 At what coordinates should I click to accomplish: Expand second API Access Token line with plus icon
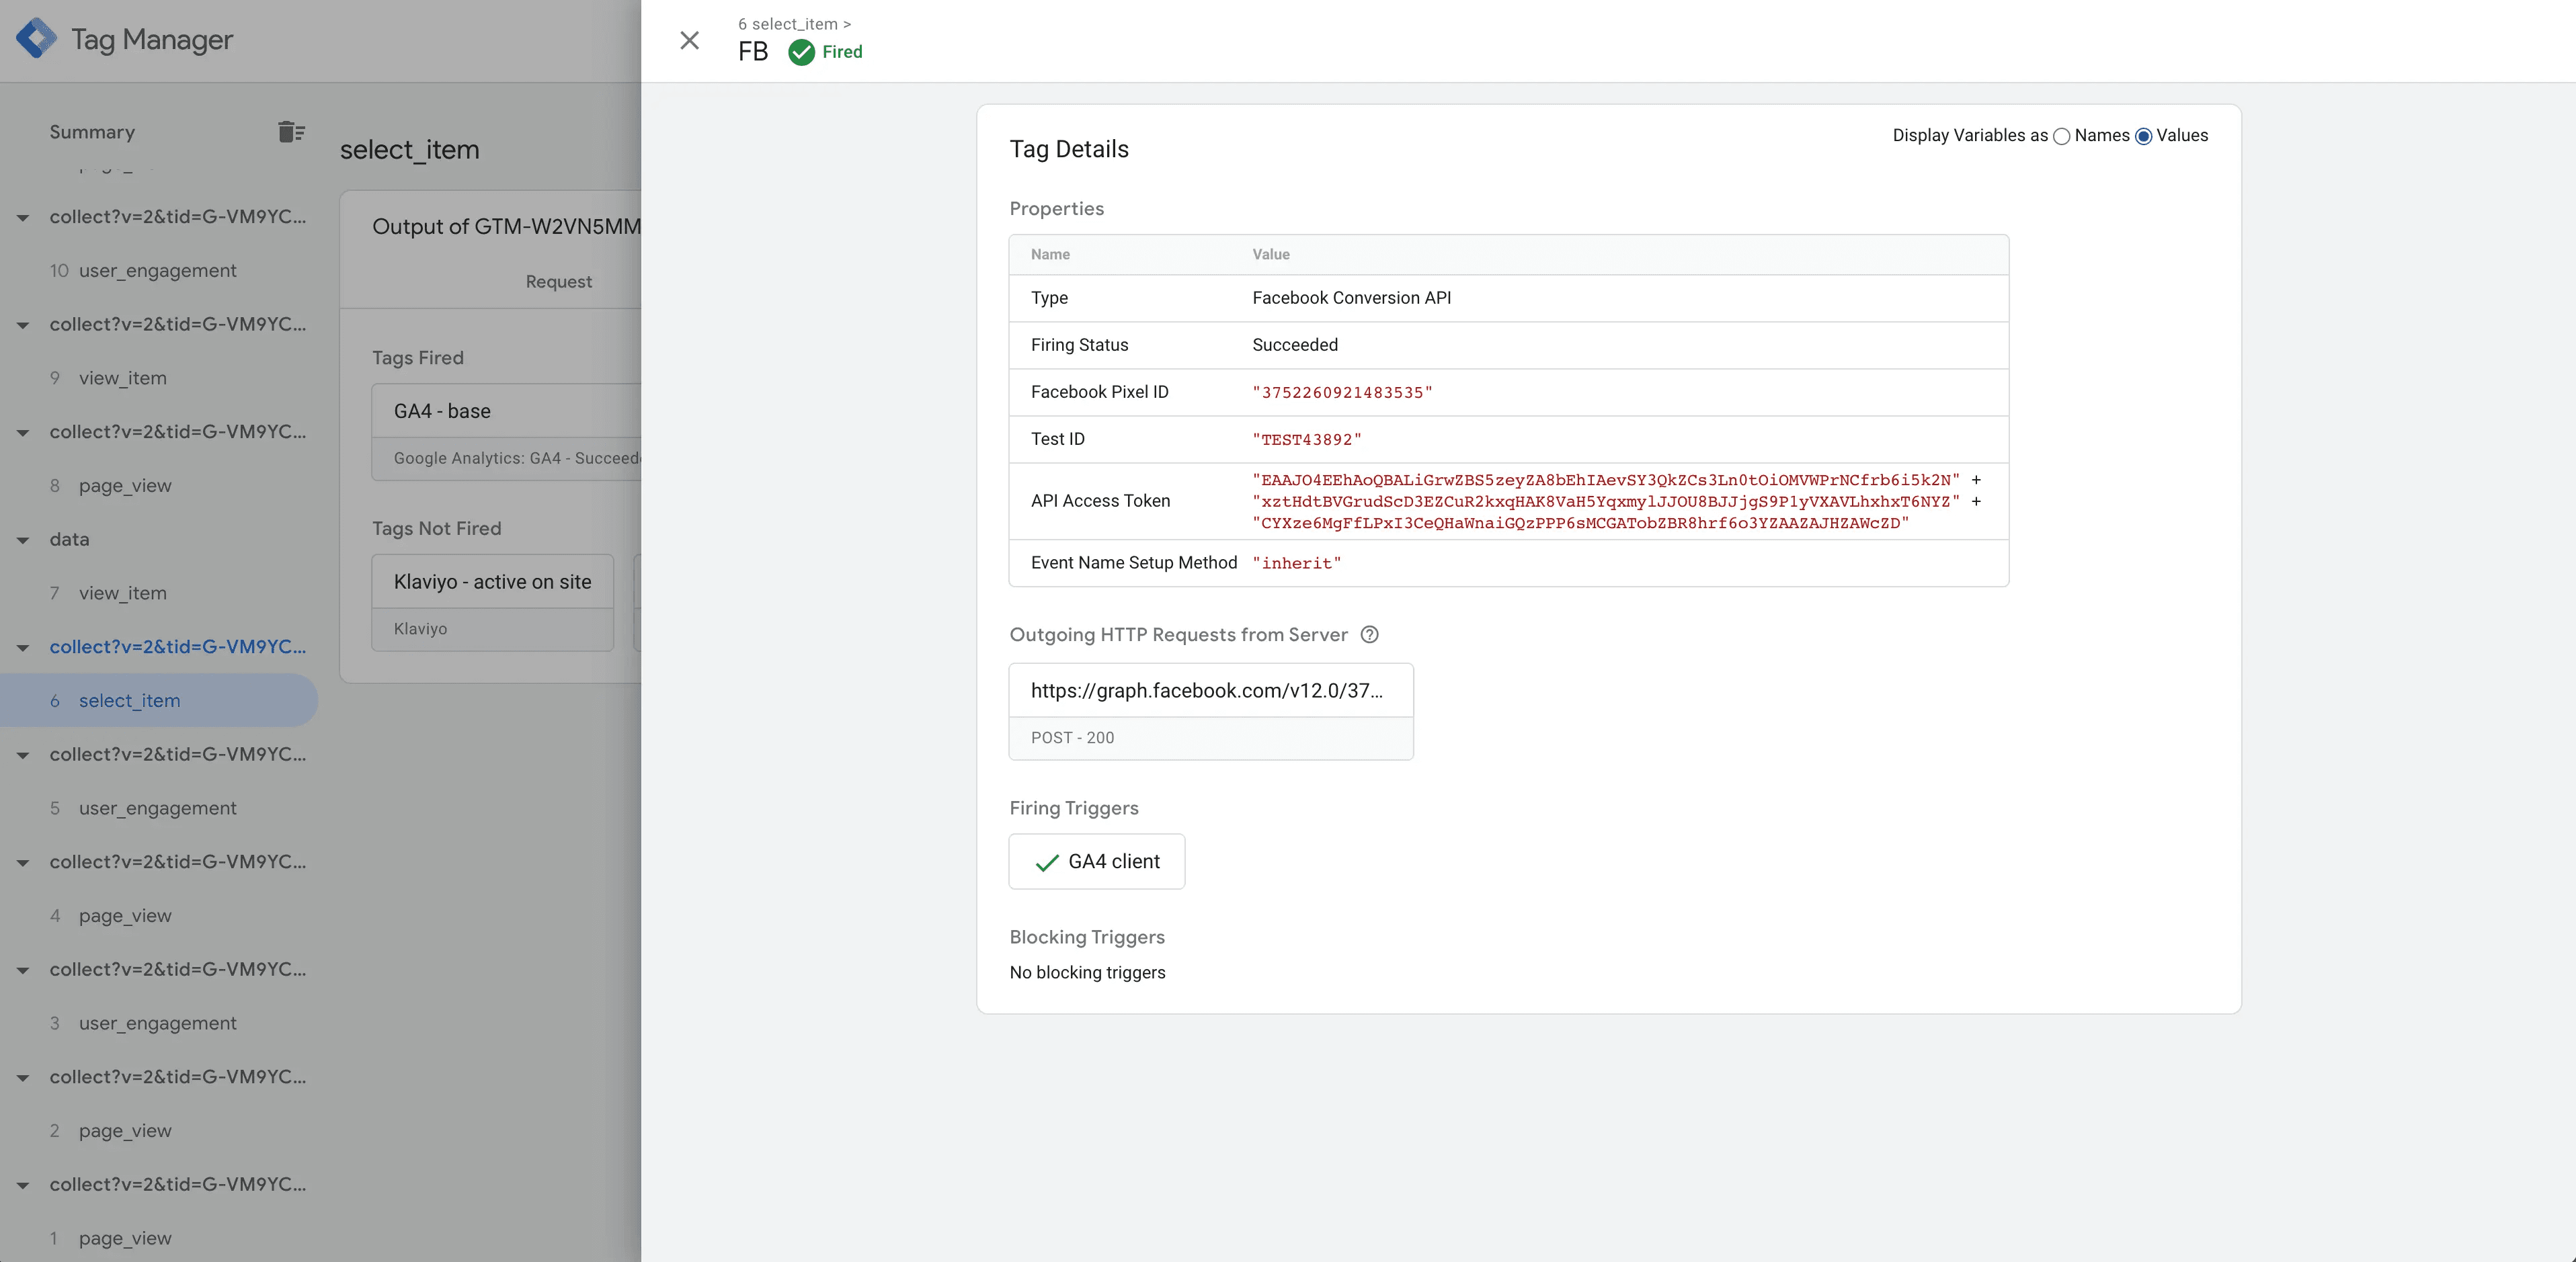pos(1976,502)
